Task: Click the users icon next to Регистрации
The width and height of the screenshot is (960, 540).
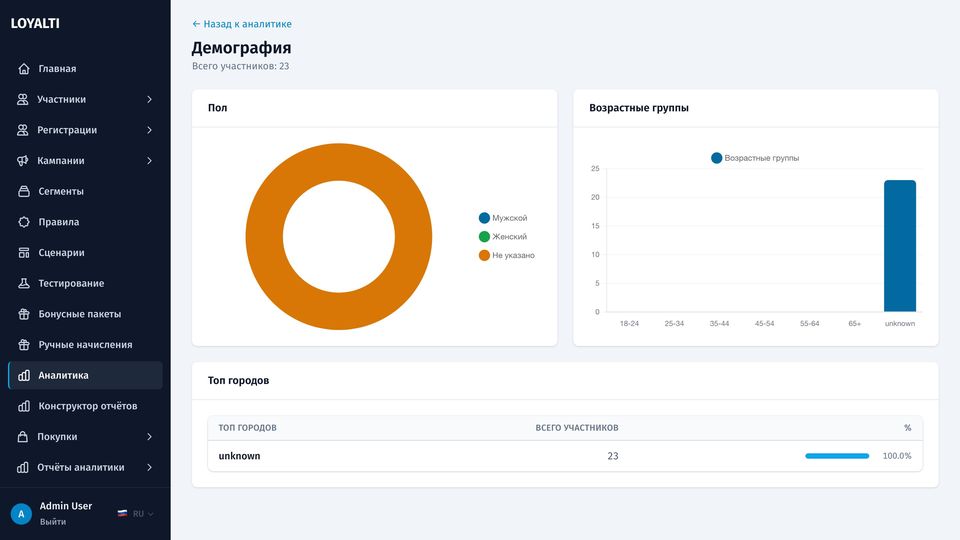Action: 23,130
